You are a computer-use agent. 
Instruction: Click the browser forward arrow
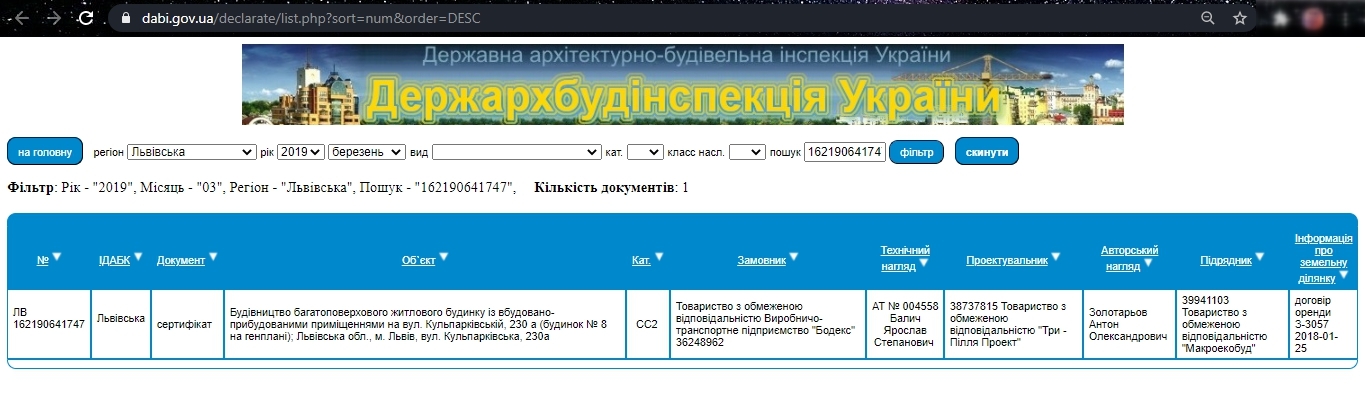tap(54, 18)
